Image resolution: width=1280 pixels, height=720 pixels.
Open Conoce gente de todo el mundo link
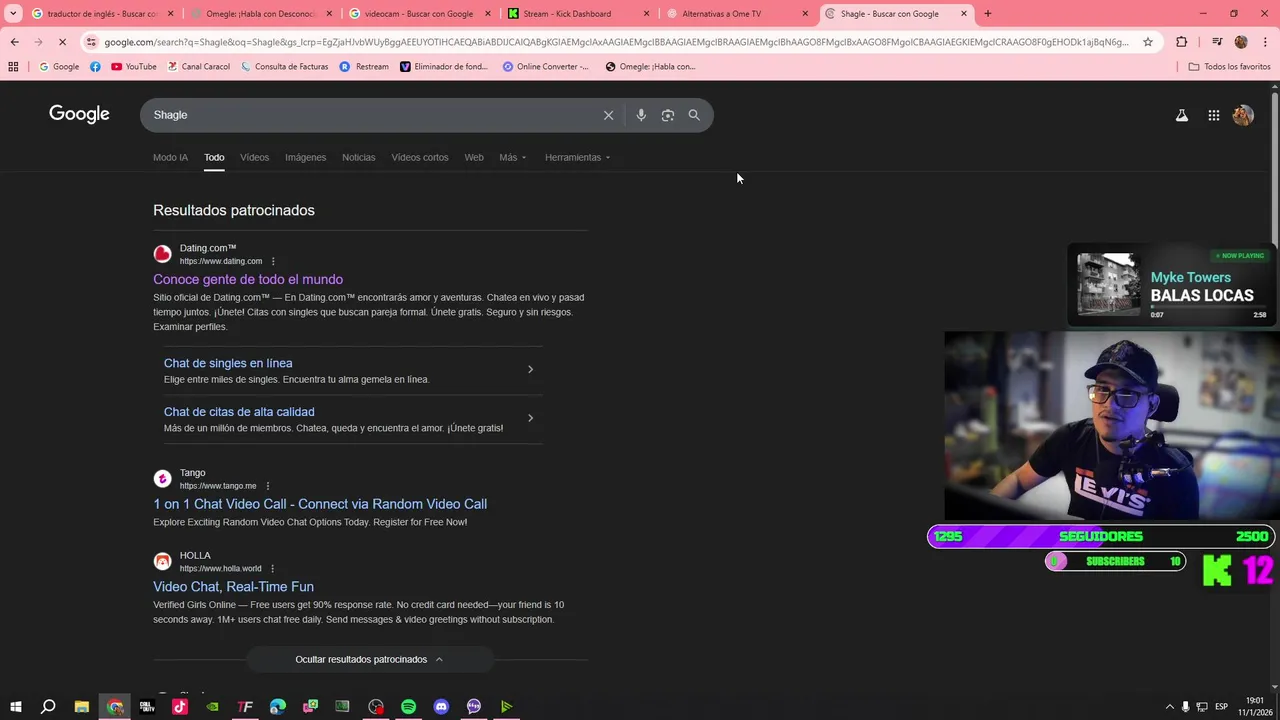pyautogui.click(x=248, y=280)
